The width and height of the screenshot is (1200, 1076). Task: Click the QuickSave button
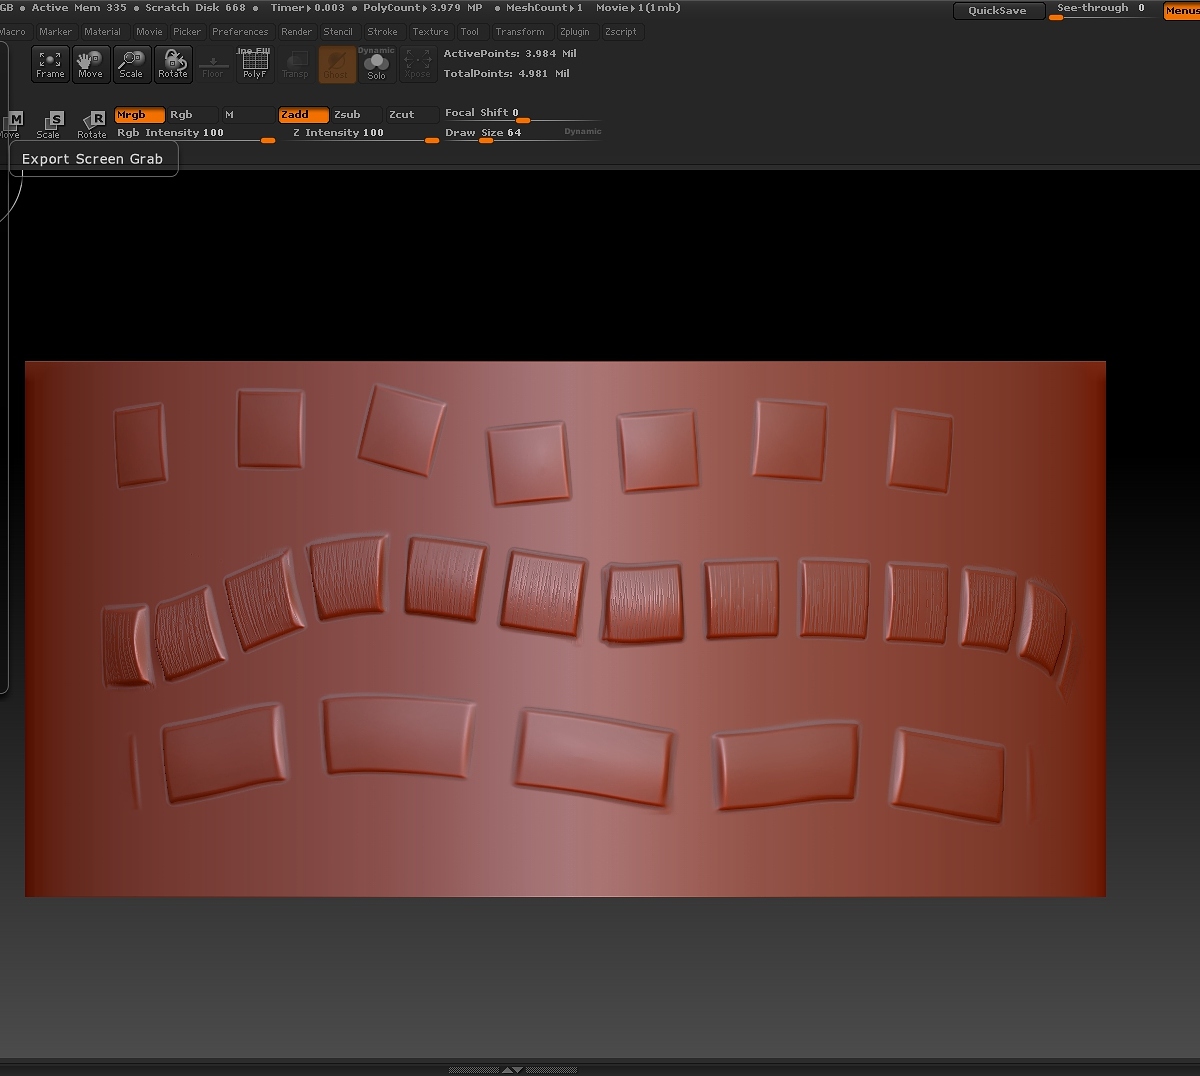(x=997, y=11)
